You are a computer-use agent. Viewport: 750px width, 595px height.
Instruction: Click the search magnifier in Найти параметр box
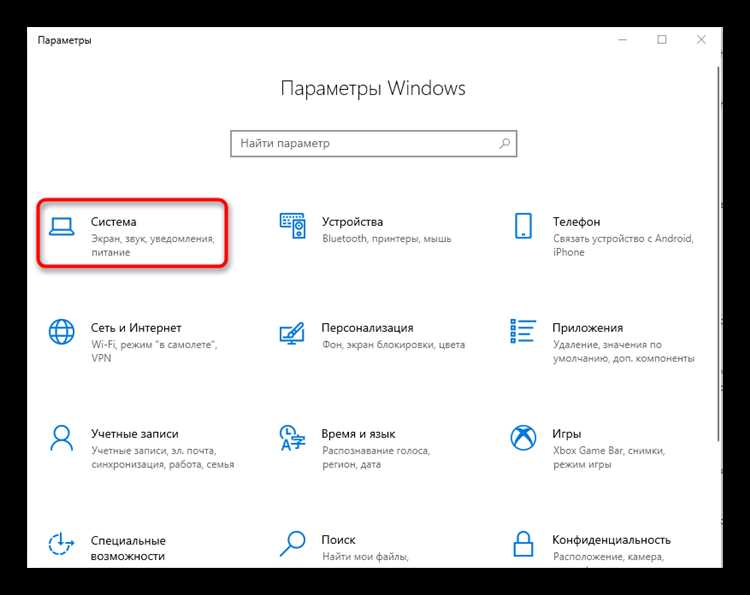pos(505,143)
